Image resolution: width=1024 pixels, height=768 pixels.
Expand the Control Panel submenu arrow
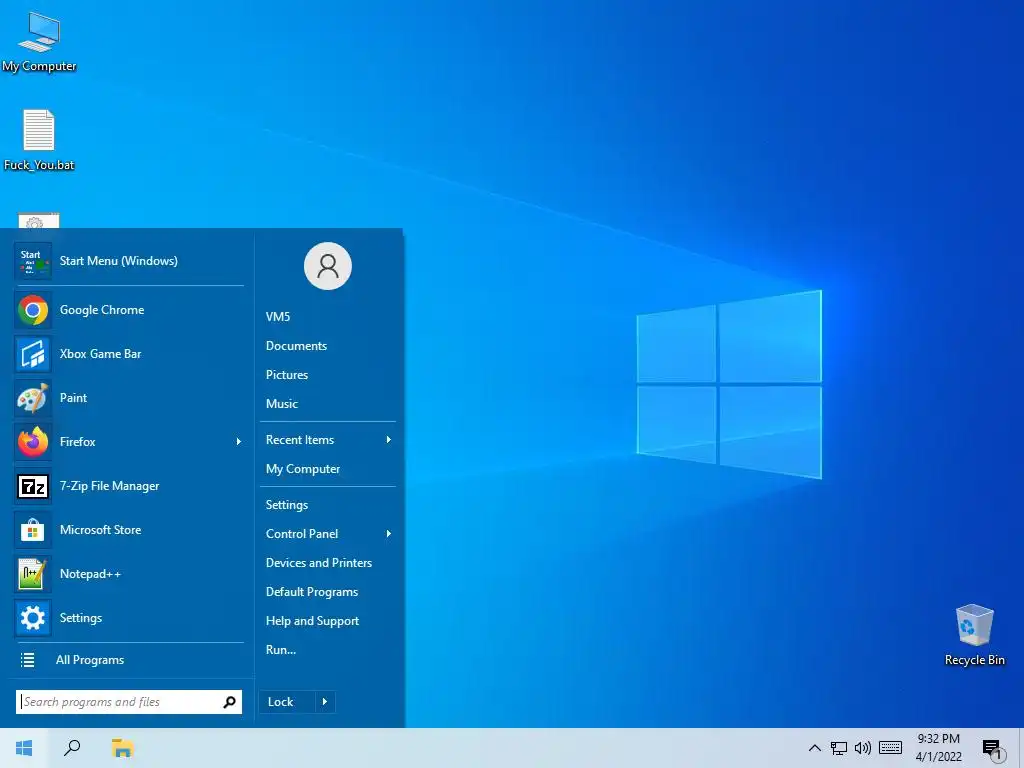[389, 534]
